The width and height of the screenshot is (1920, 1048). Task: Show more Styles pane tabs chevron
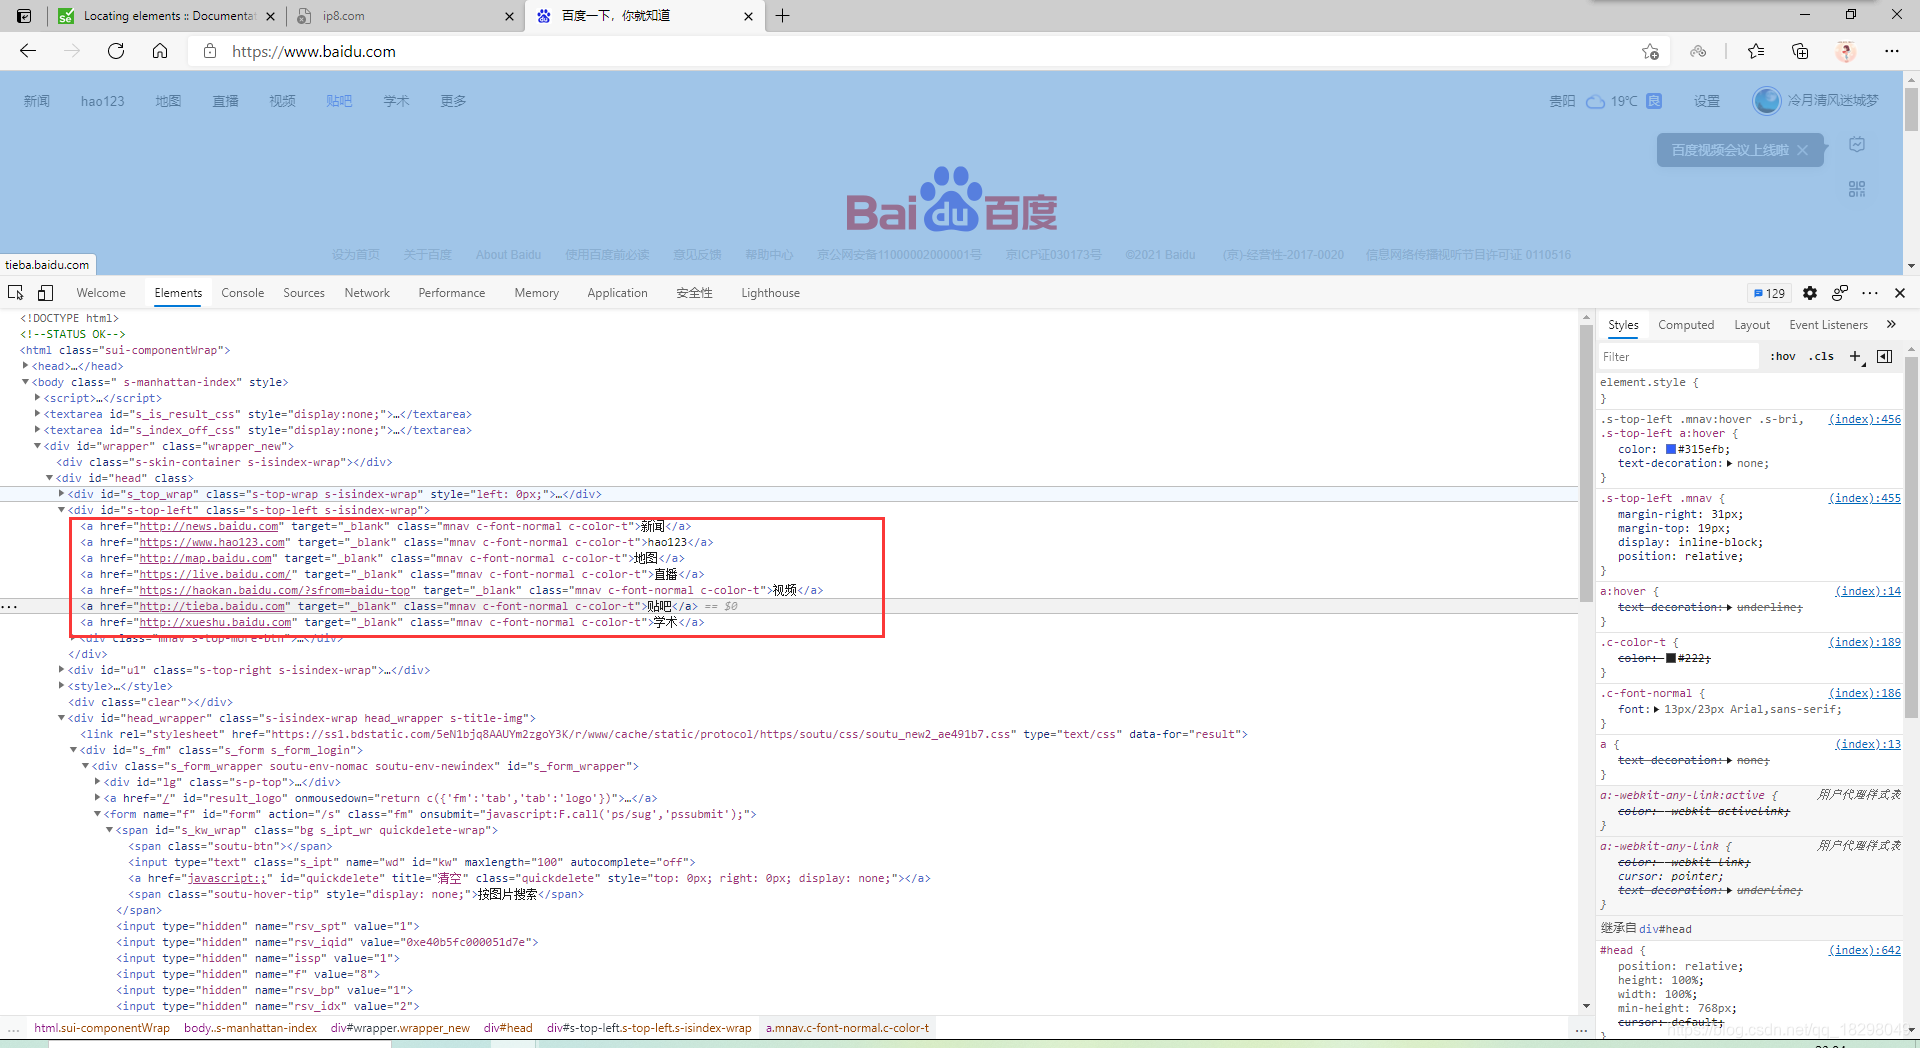click(1891, 324)
